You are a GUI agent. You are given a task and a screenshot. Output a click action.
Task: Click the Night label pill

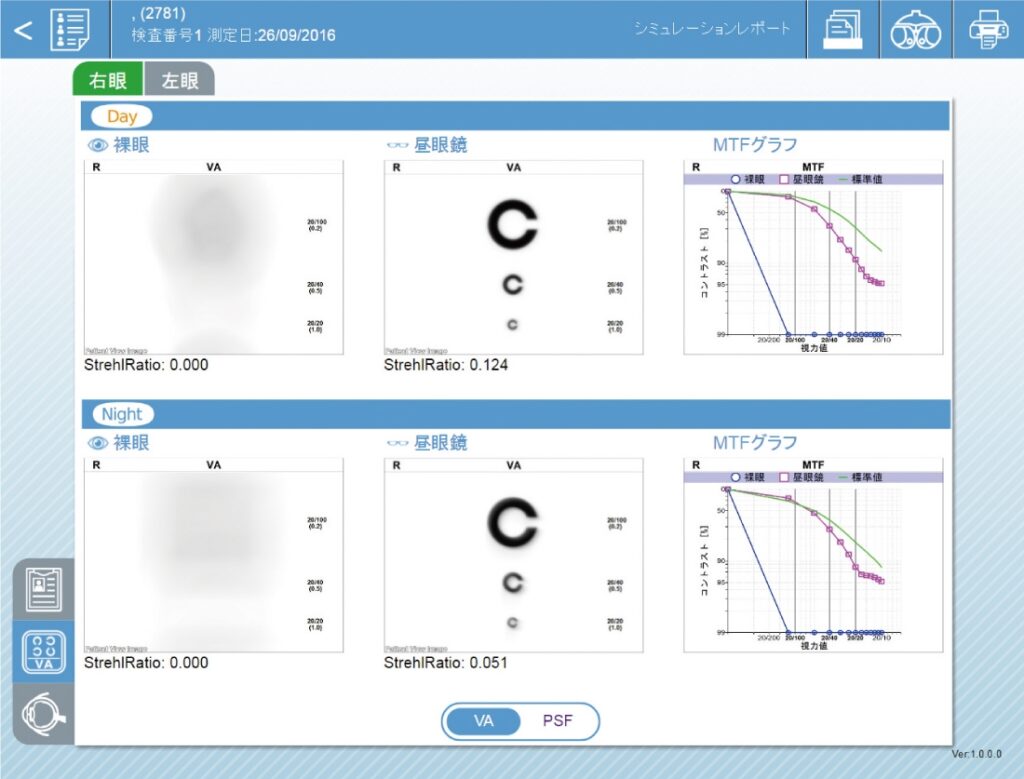122,414
